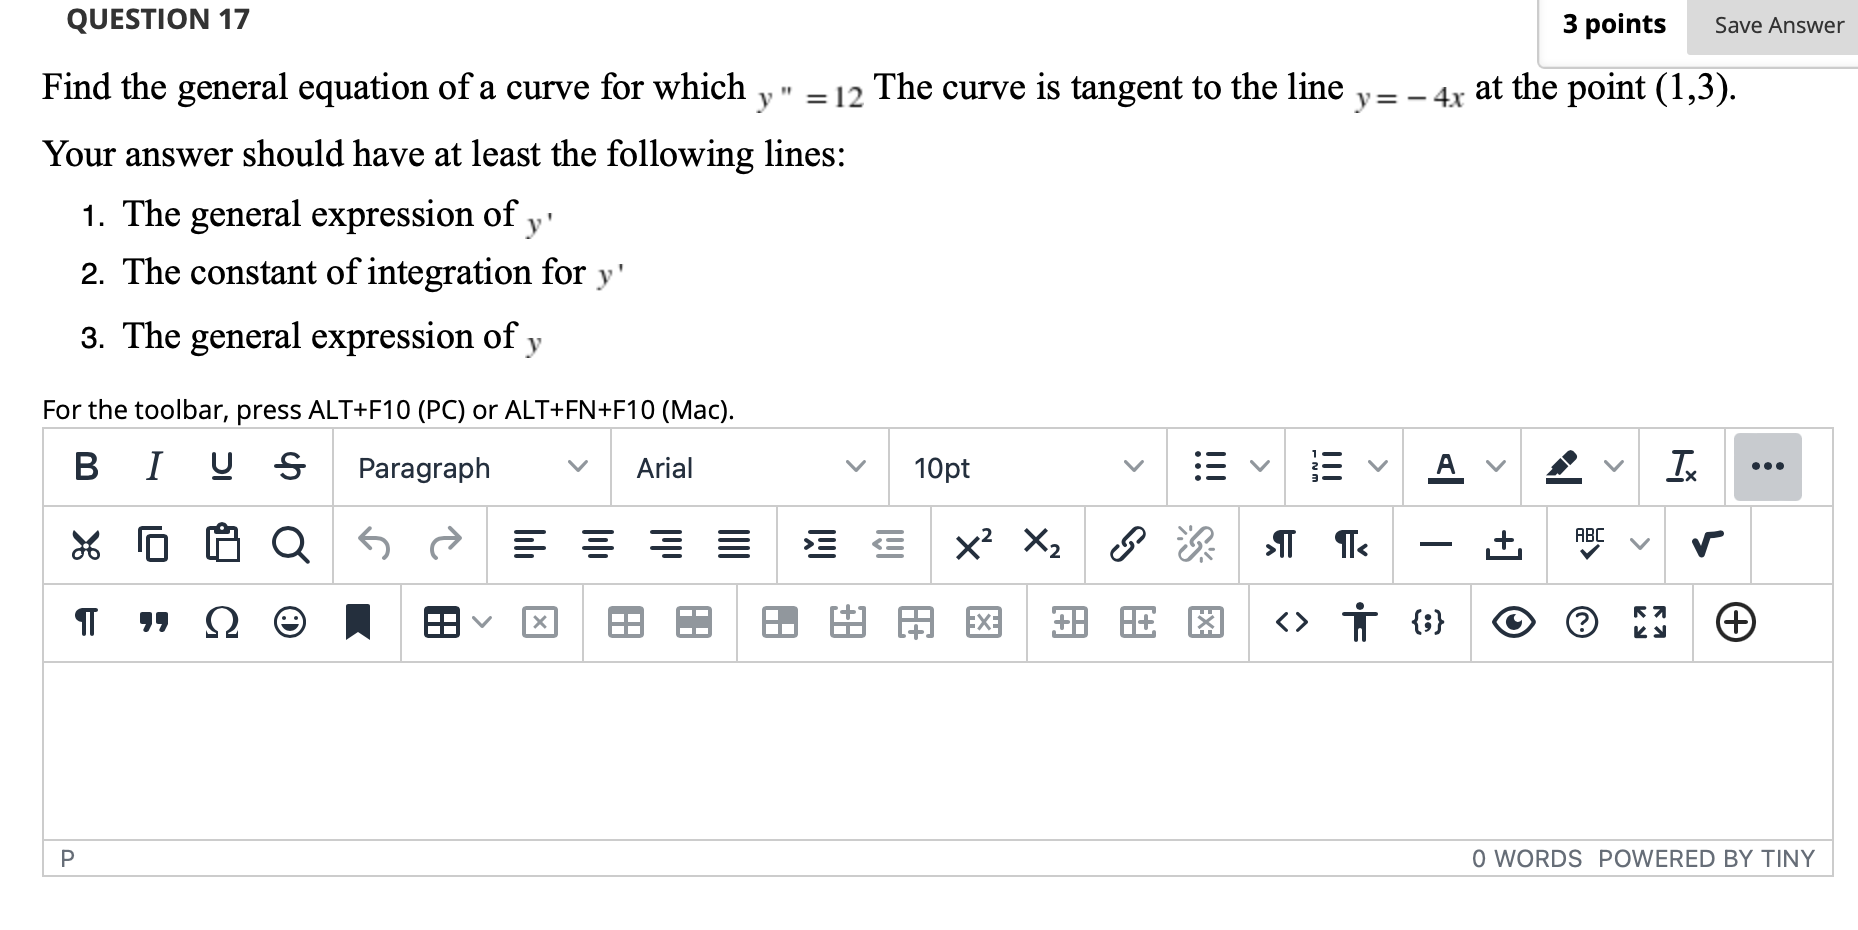
Task: Click the Save Answer button
Action: click(x=1779, y=26)
